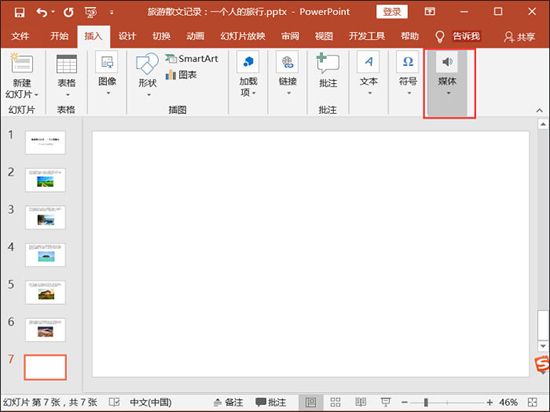Select slide 4 thumbnail
This screenshot has height=412, width=550.
45,255
